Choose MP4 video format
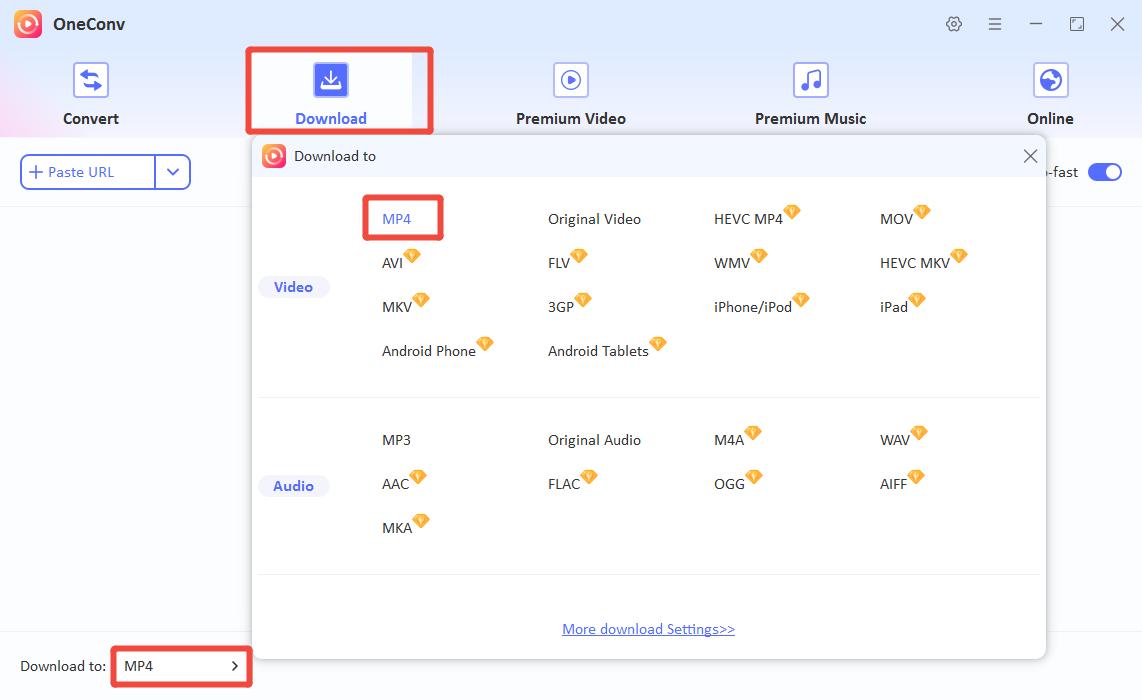 click(397, 219)
